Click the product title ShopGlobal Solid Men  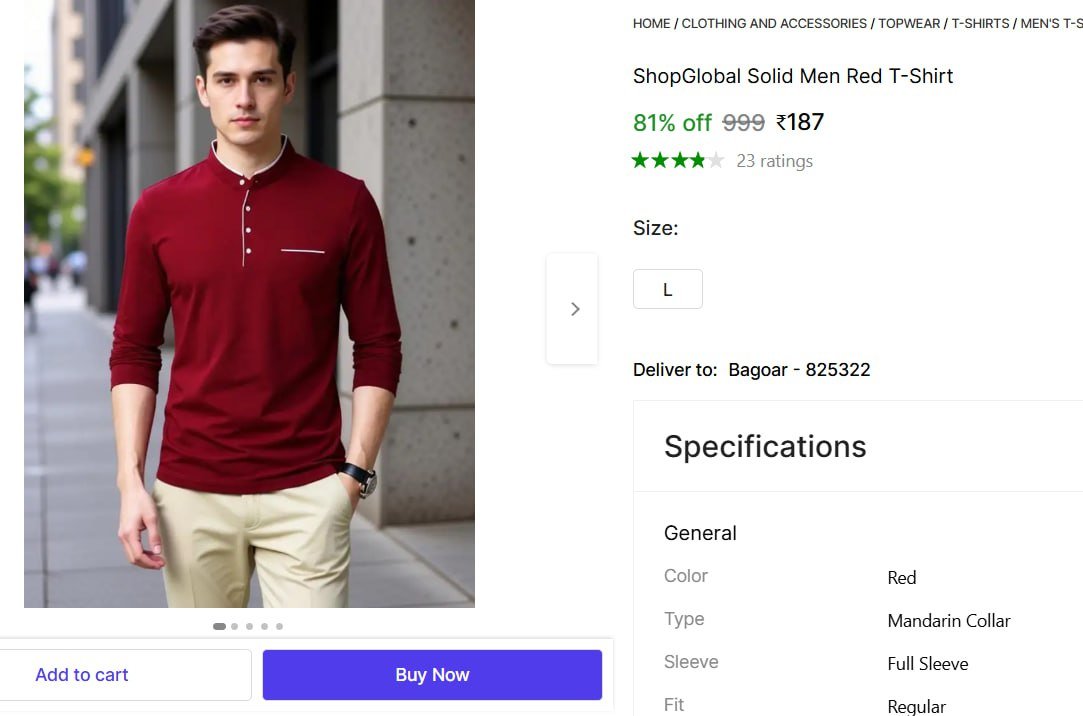[792, 76]
